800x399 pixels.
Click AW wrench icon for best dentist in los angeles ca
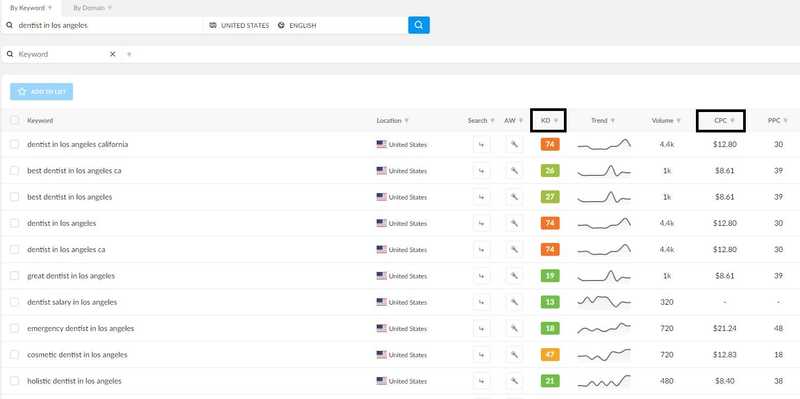pos(514,171)
